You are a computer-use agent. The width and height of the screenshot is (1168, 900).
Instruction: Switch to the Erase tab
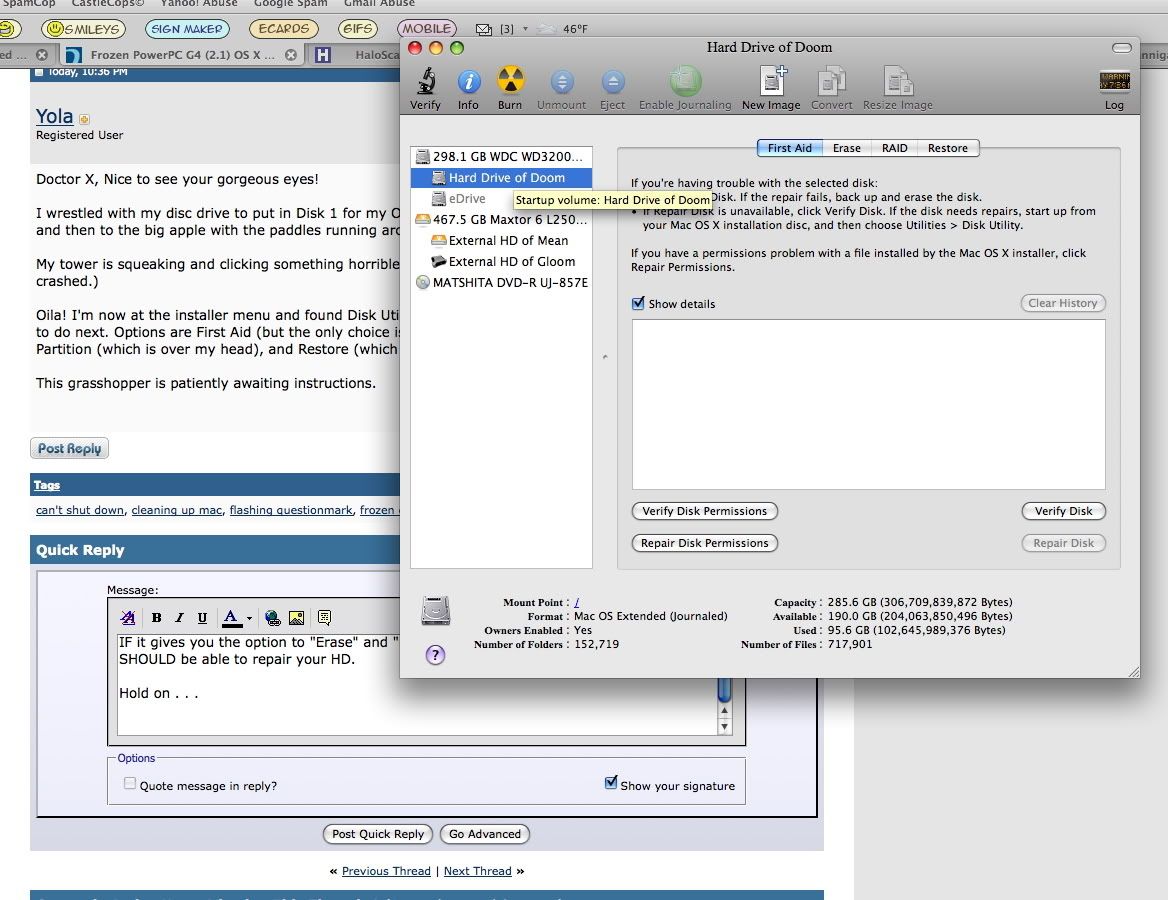[846, 148]
